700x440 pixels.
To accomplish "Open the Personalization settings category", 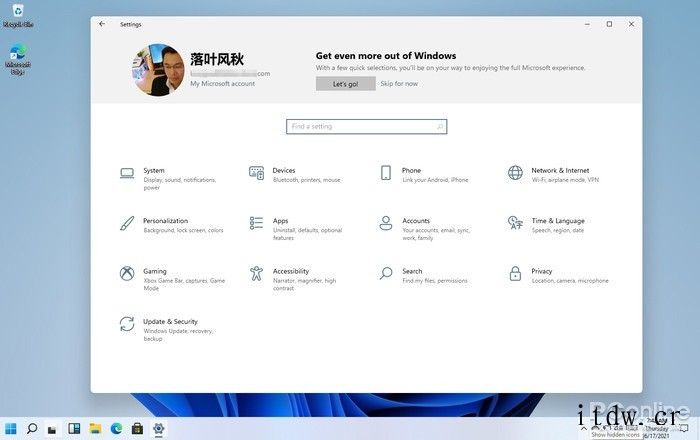I will tap(165, 221).
